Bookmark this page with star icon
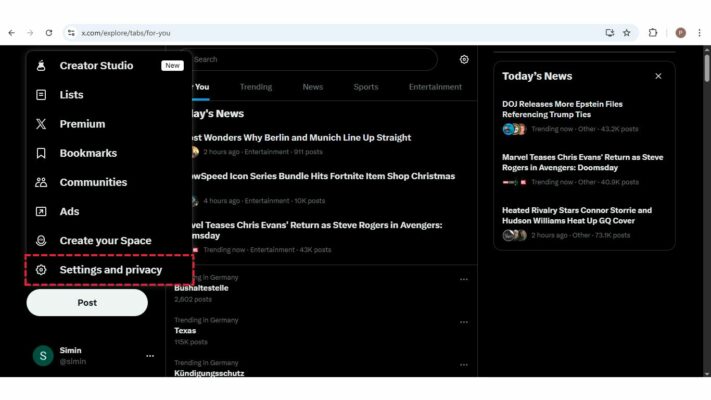 tap(627, 33)
